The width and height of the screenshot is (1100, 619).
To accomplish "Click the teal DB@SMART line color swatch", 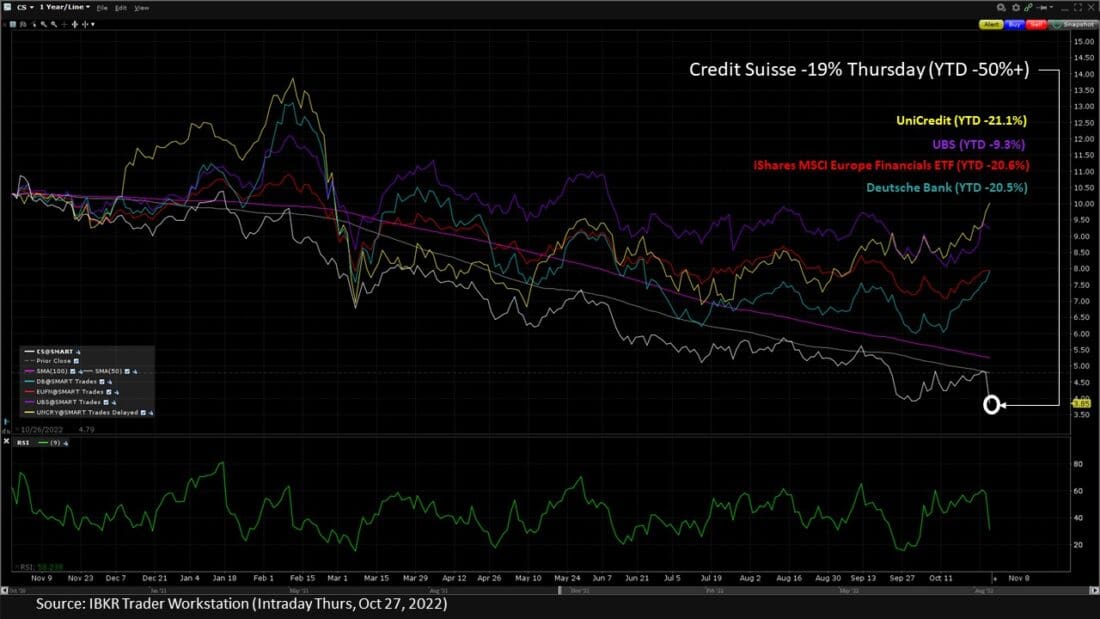I will tap(29, 382).
